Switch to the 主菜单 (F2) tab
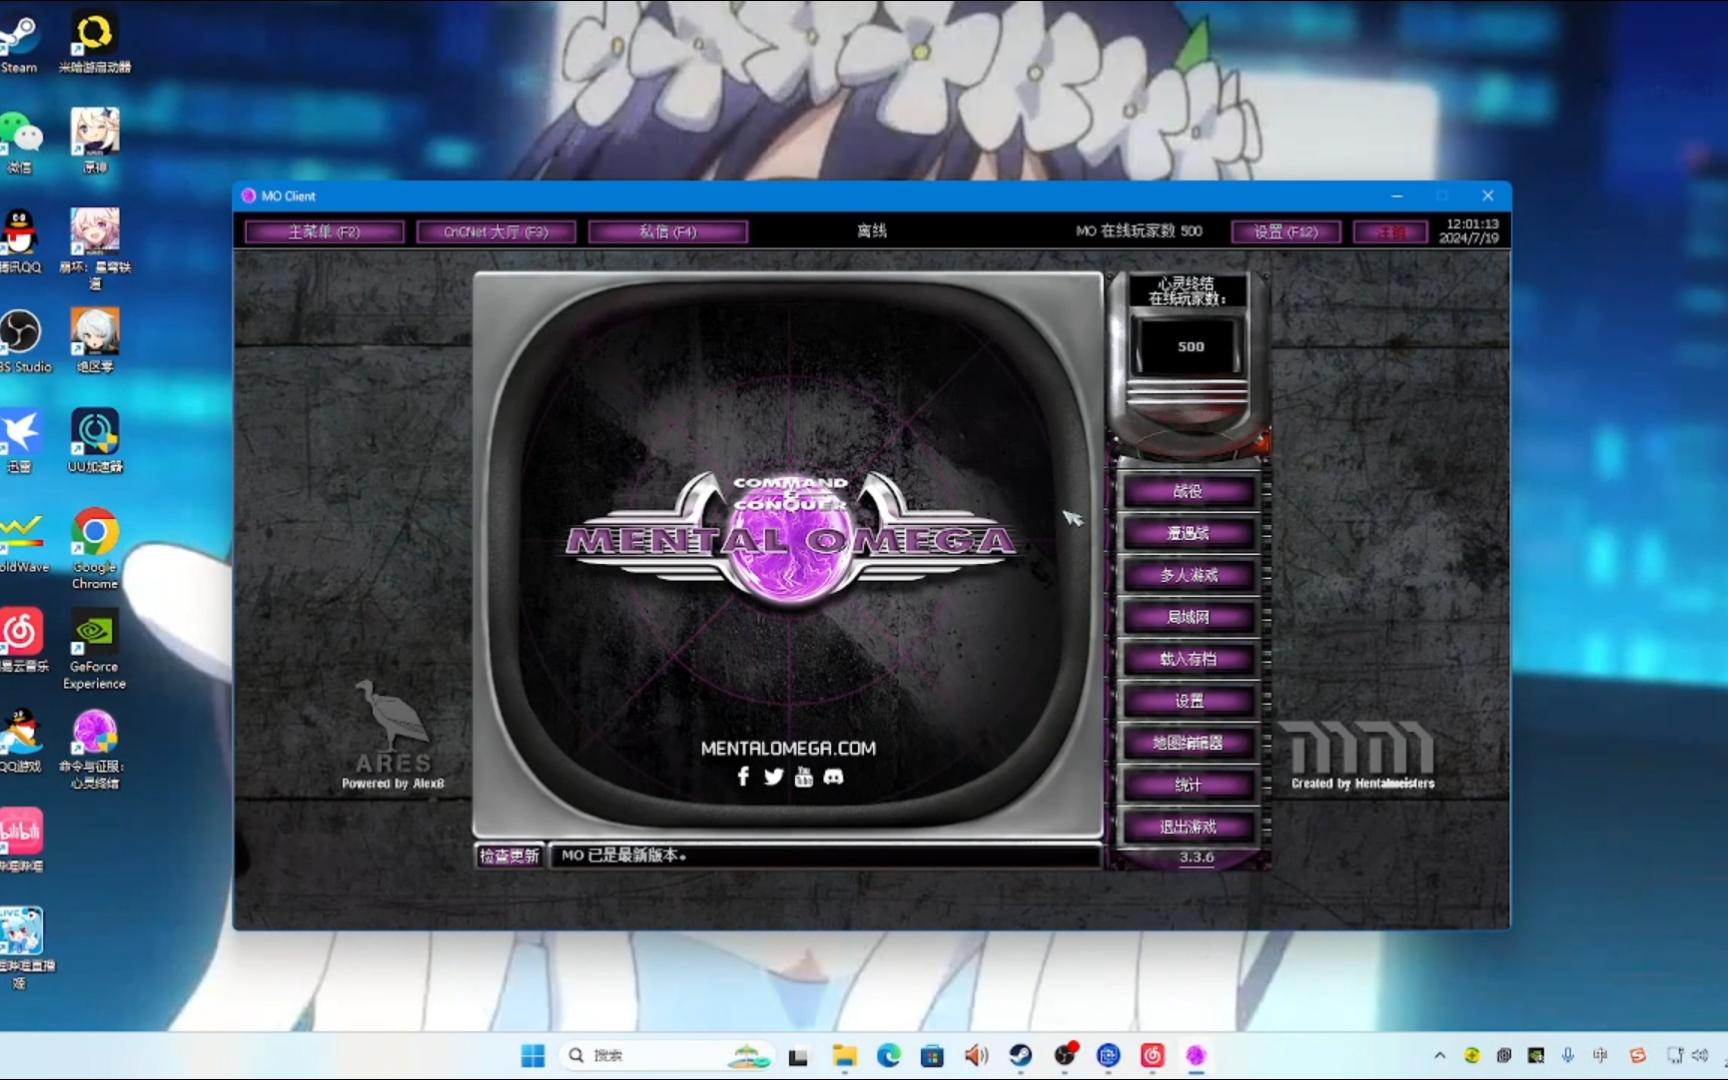Screen dimensions: 1728x1080 tap(324, 232)
